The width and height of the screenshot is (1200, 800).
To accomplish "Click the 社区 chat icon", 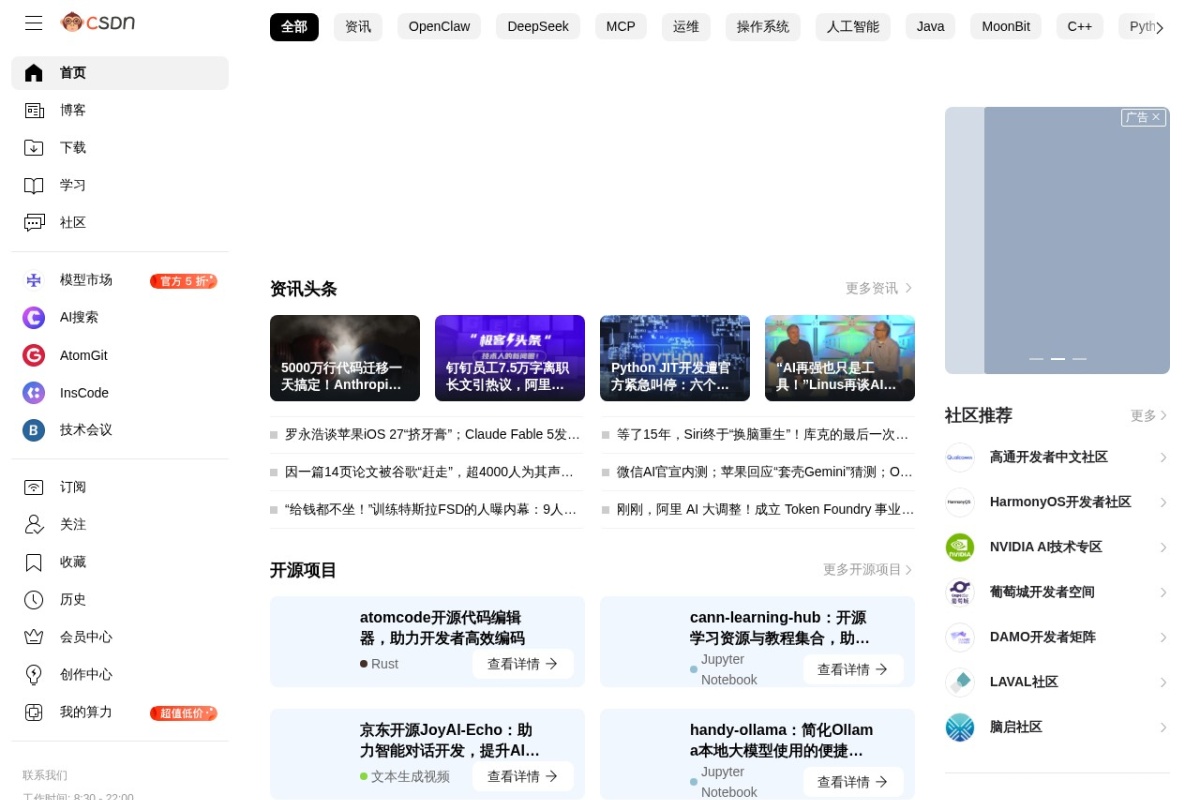I will pyautogui.click(x=34, y=222).
